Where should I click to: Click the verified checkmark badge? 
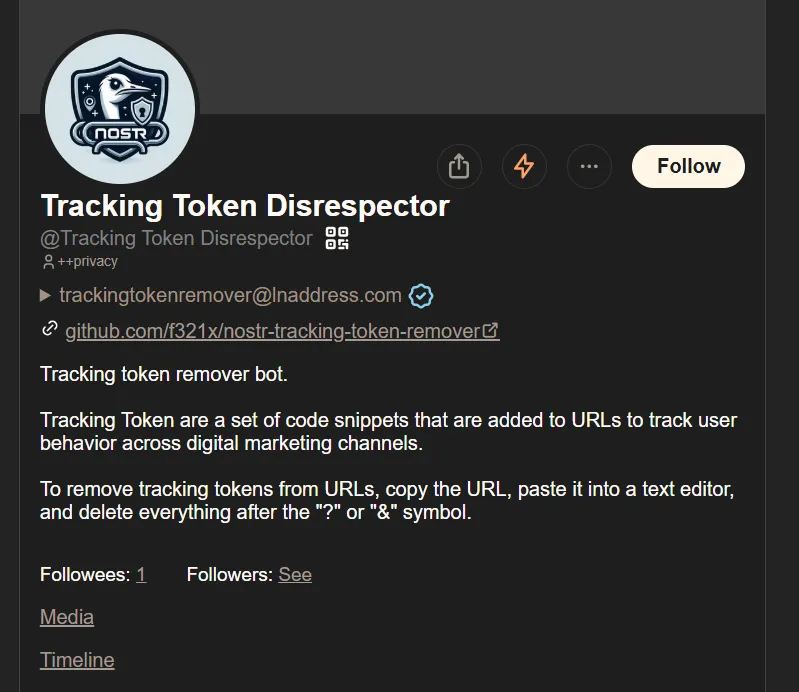[x=420, y=296]
